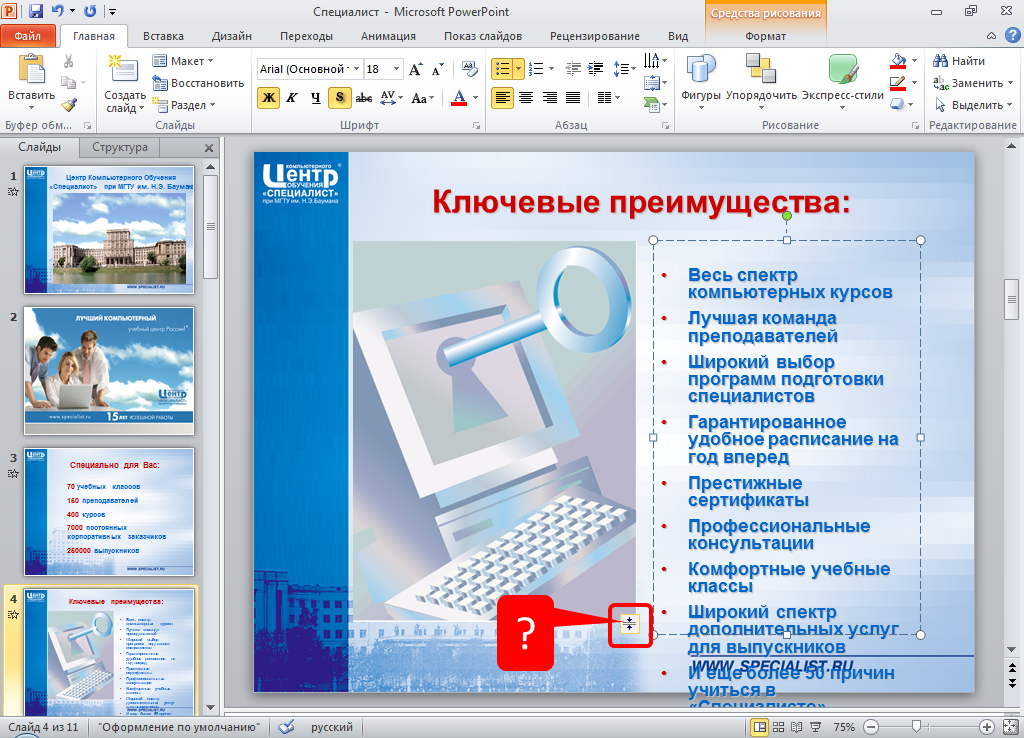Toggle Italic (К) formatting
The height and width of the screenshot is (738, 1024).
pyautogui.click(x=292, y=97)
